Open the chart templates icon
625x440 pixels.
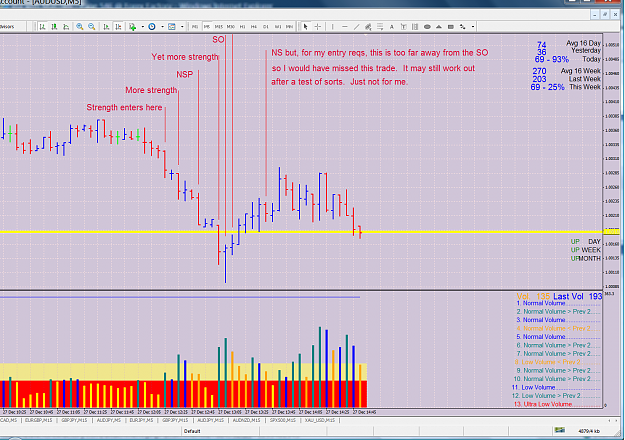point(172,27)
